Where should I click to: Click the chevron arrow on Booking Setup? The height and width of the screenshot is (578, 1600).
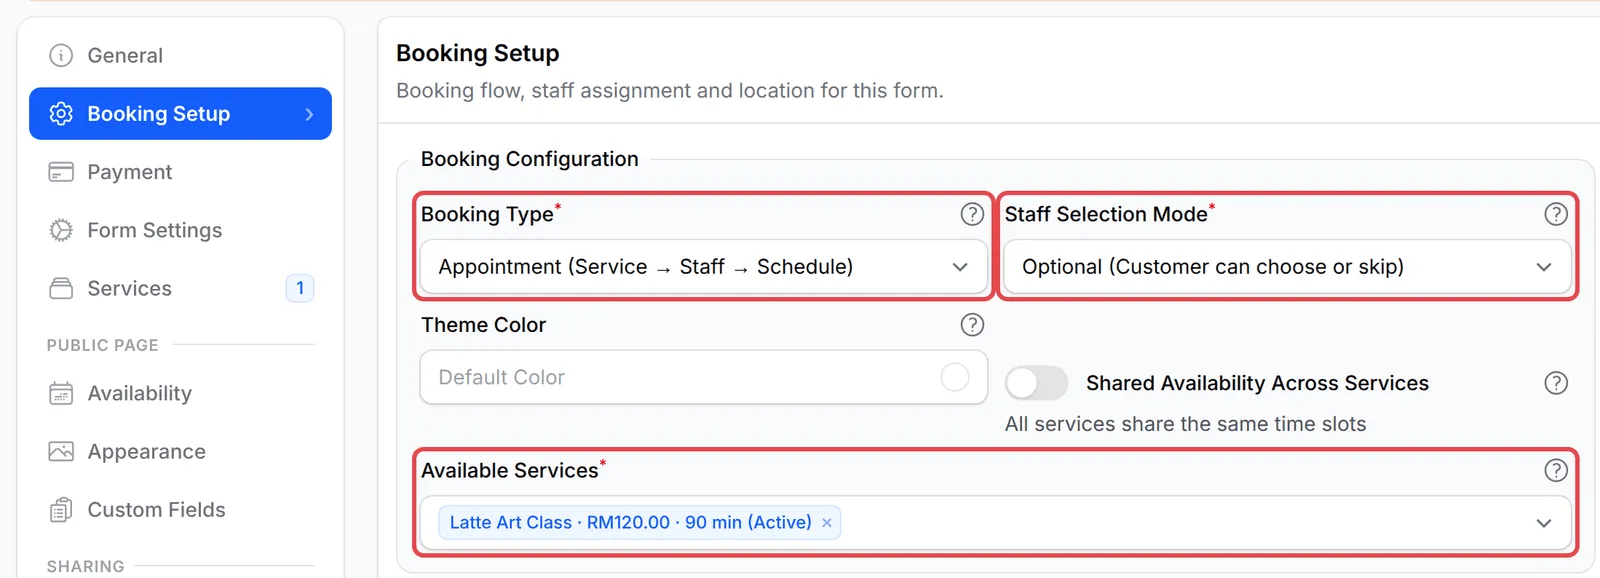tap(309, 114)
